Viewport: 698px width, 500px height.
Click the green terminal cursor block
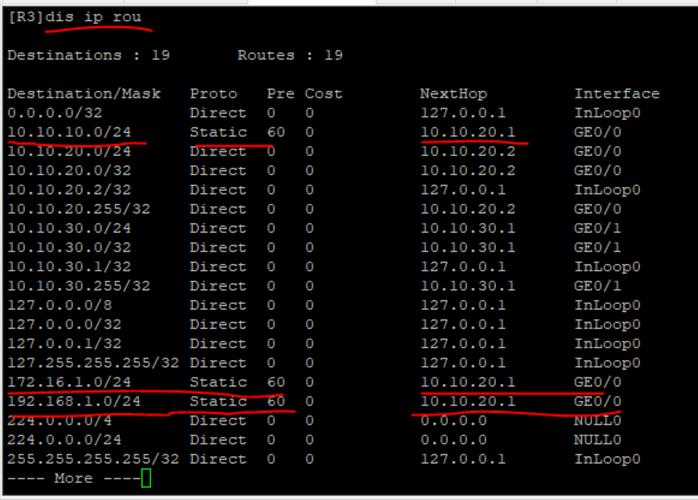146,478
